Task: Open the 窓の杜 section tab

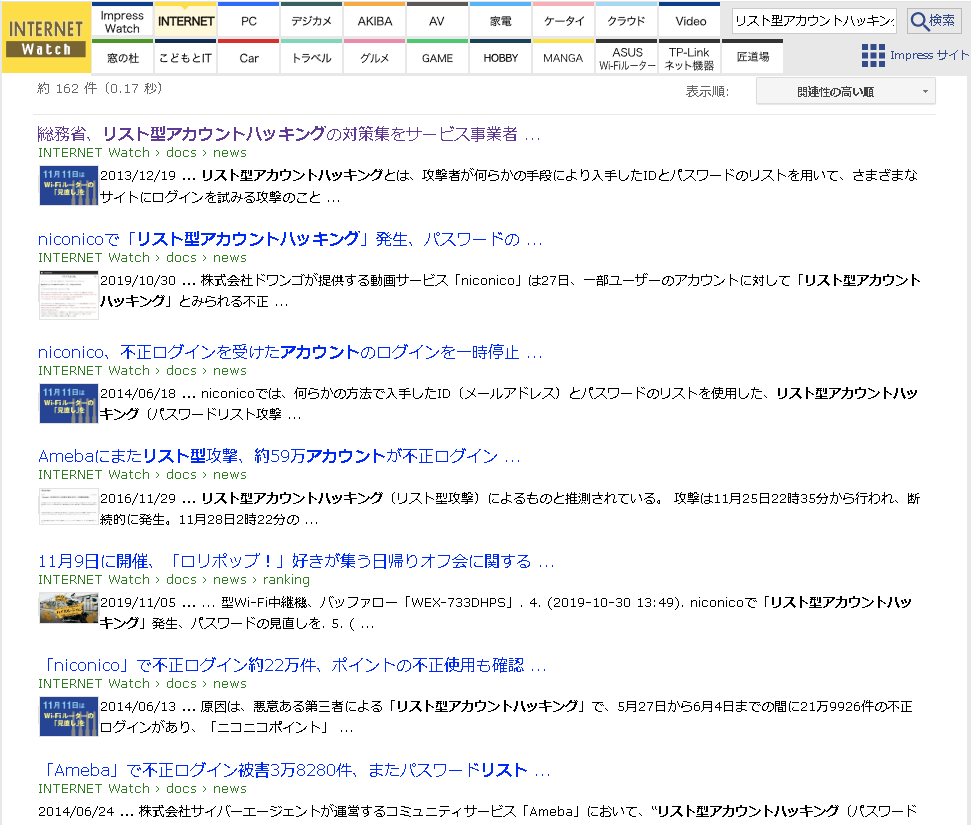Action: click(x=123, y=56)
